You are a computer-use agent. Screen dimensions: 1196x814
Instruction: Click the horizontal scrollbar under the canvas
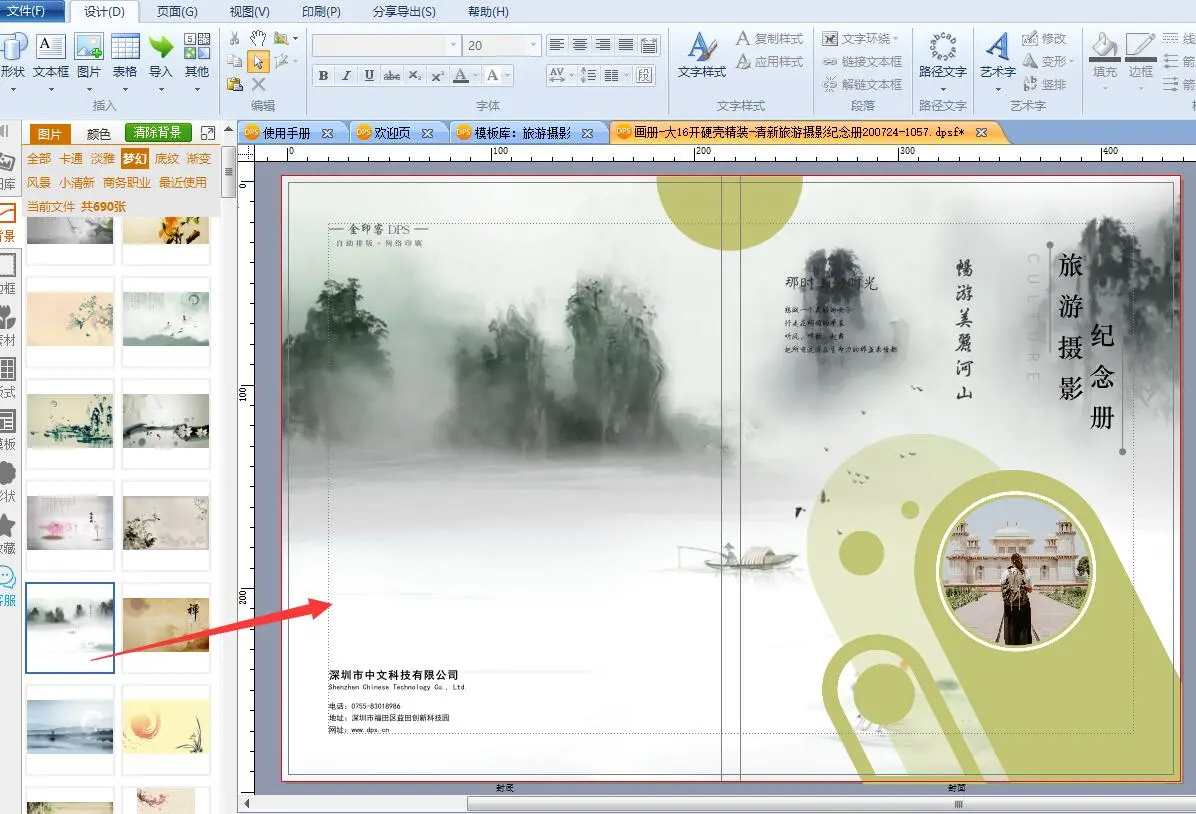(831, 803)
